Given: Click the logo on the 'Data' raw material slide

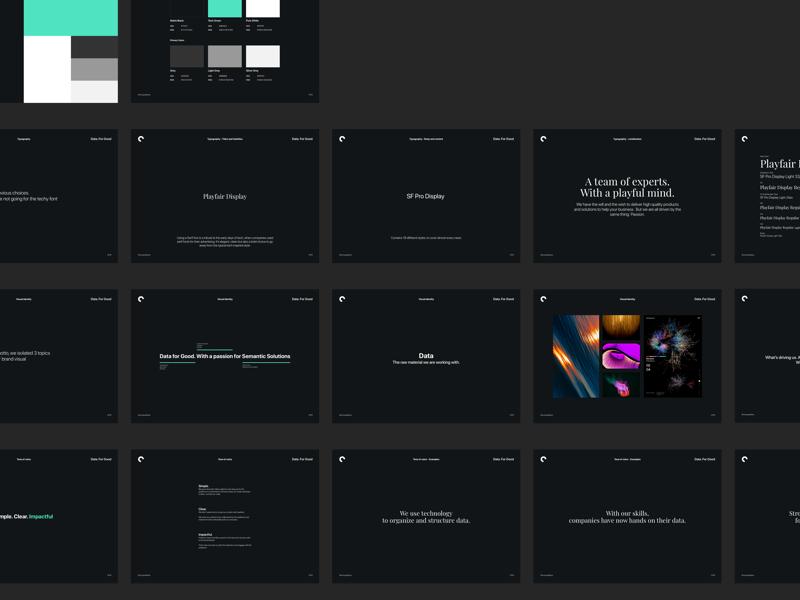Looking at the screenshot, I should [342, 299].
